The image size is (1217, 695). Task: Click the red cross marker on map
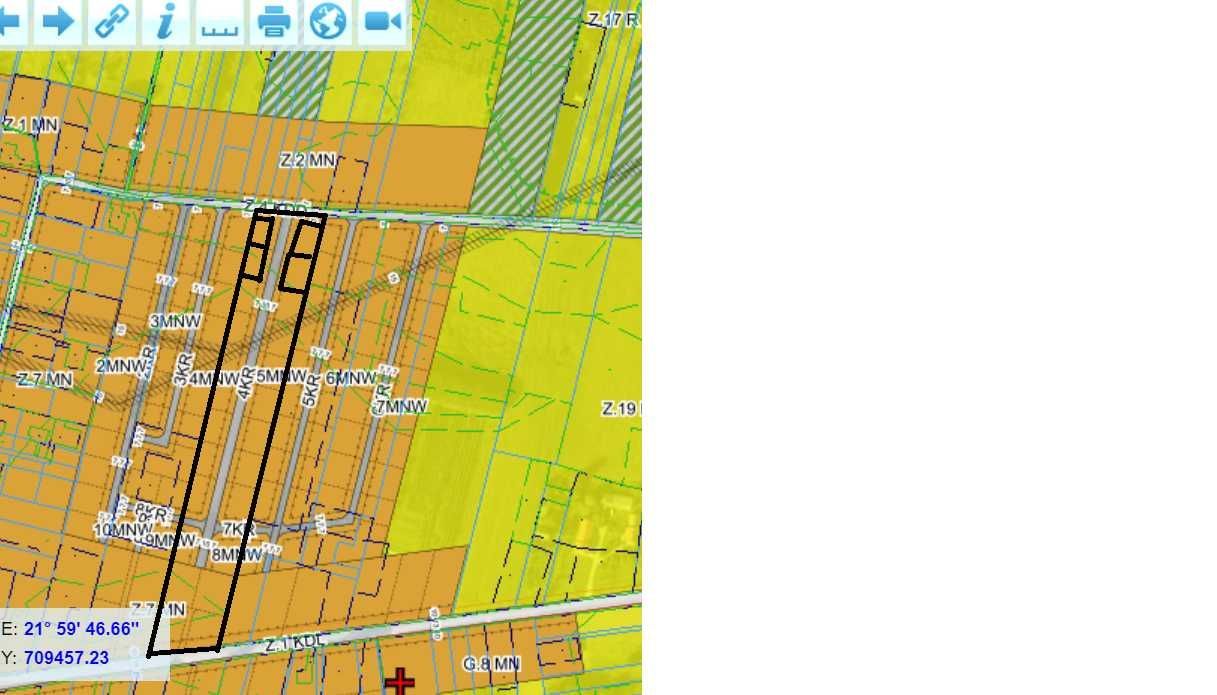(x=400, y=682)
